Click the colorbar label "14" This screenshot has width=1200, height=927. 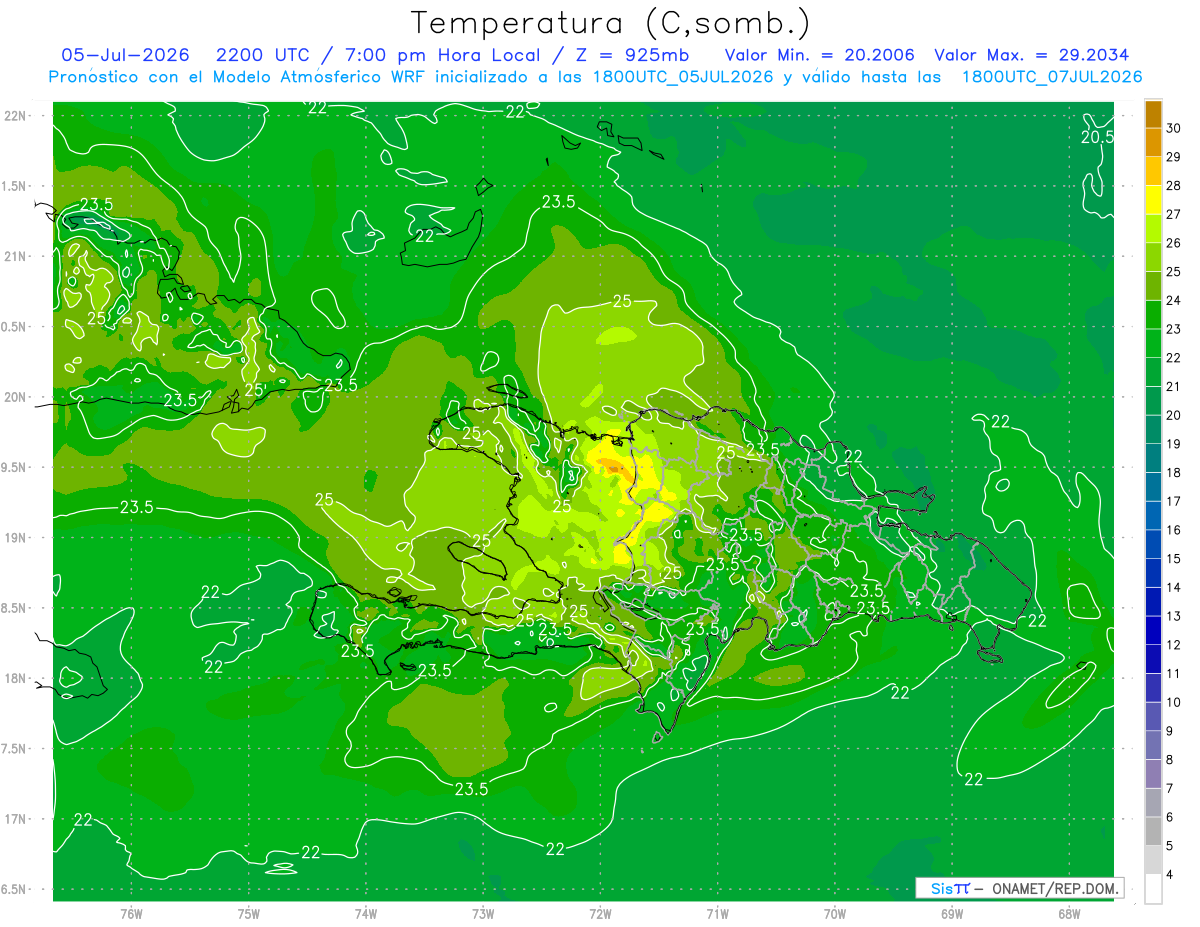1174,588
